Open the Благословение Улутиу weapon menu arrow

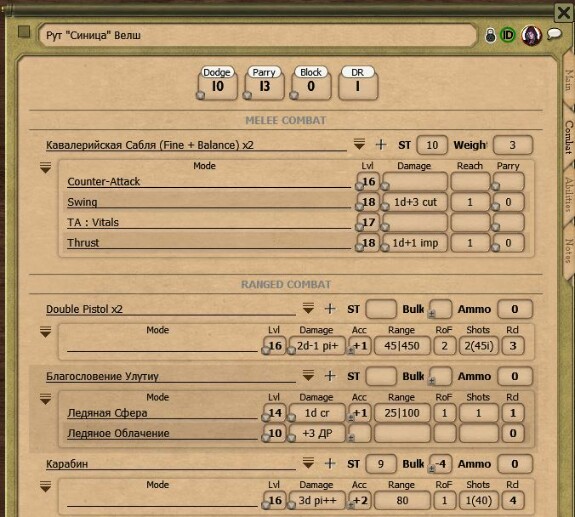[x=308, y=375]
